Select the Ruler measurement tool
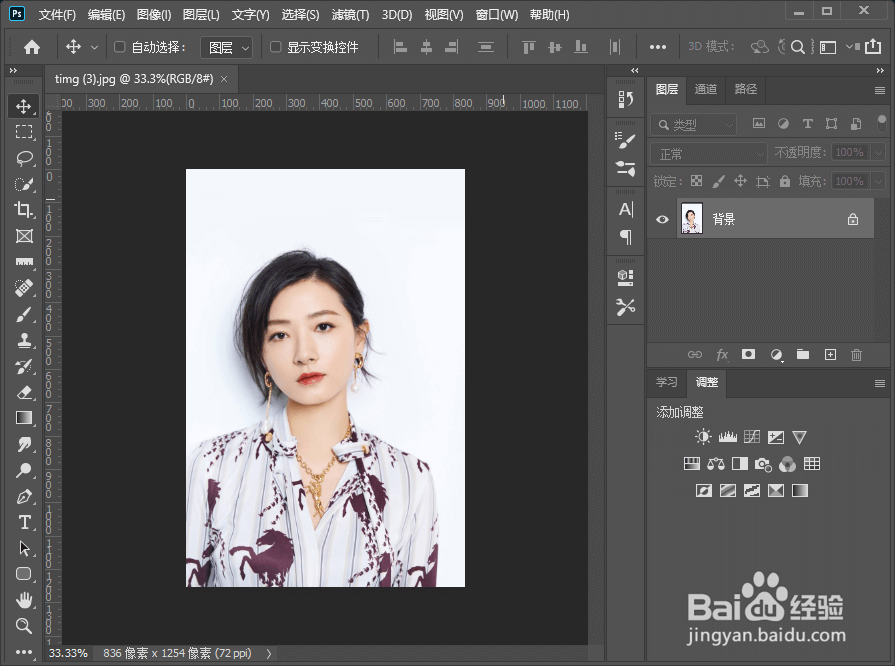This screenshot has height=666, width=895. click(x=23, y=262)
